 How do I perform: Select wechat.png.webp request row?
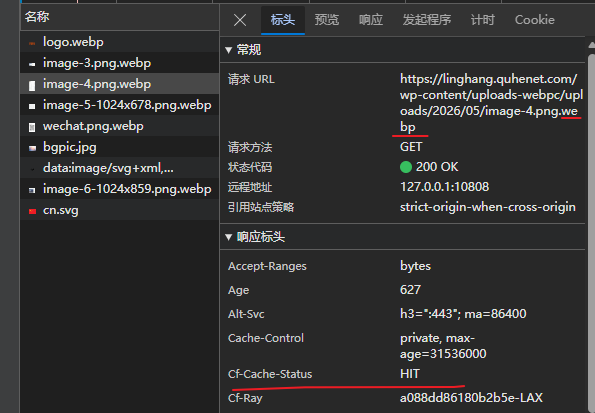point(120,126)
